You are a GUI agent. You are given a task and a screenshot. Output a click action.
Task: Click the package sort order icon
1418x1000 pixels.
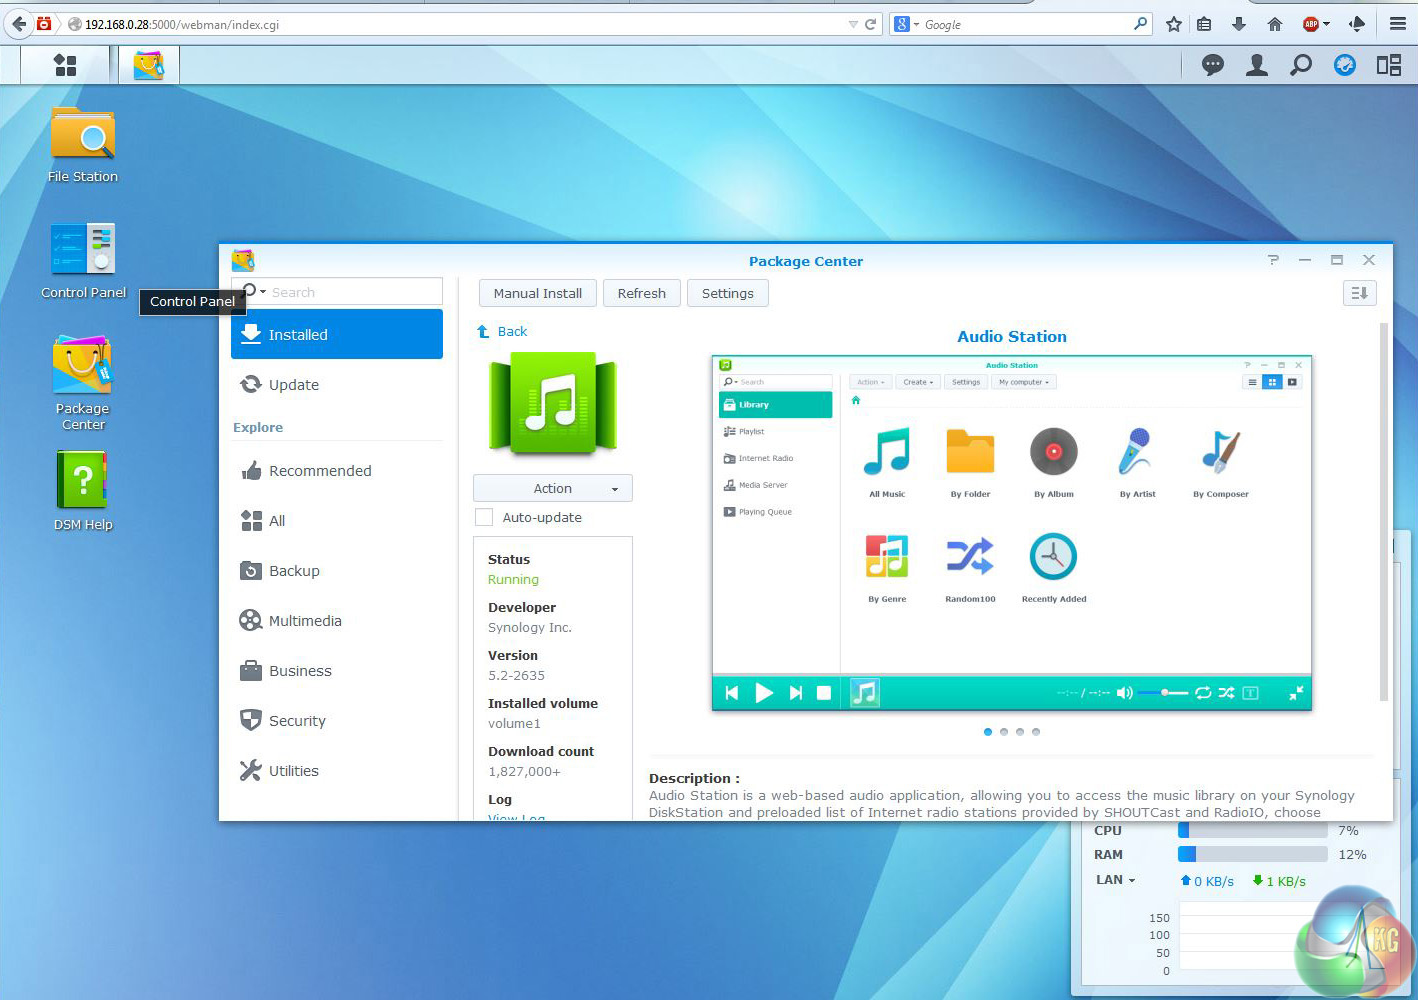click(x=1360, y=293)
